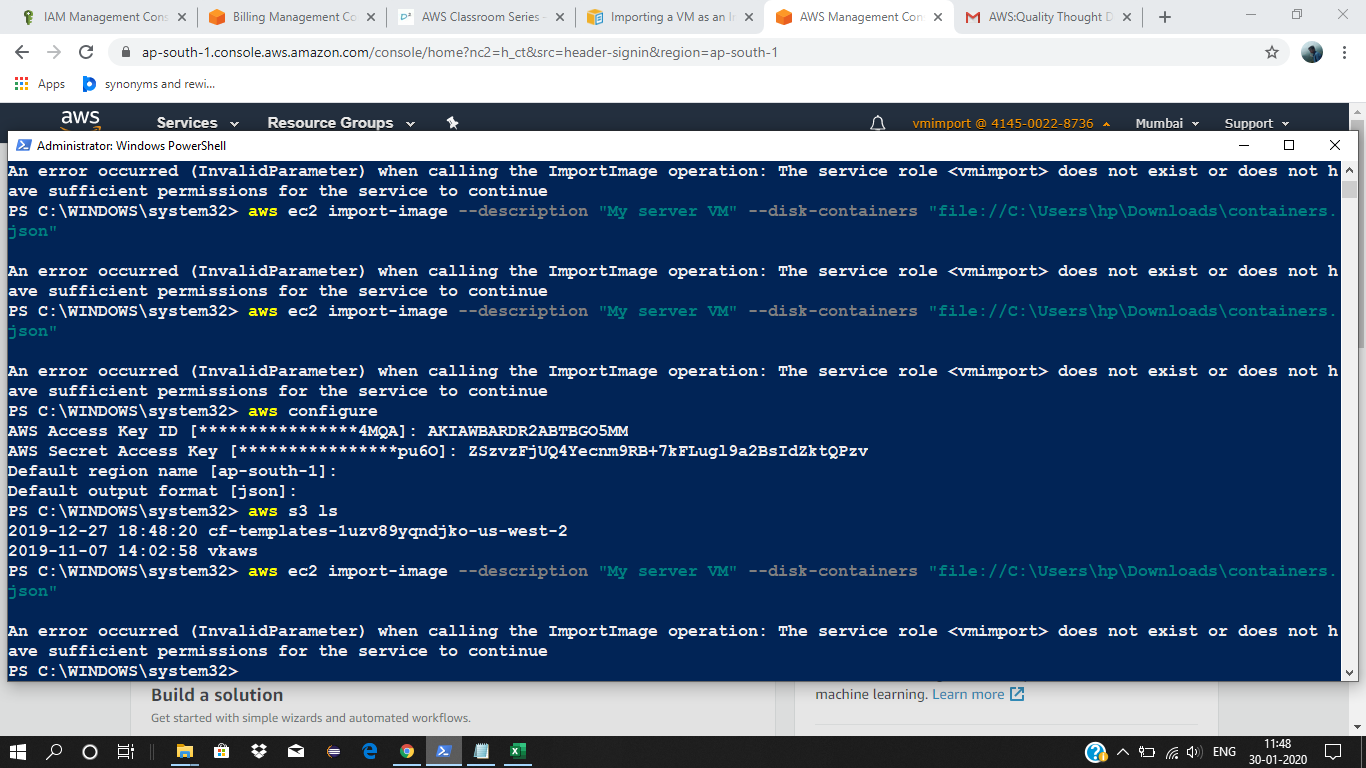
Task: Reload the page using the refresh icon
Action: tap(85, 52)
